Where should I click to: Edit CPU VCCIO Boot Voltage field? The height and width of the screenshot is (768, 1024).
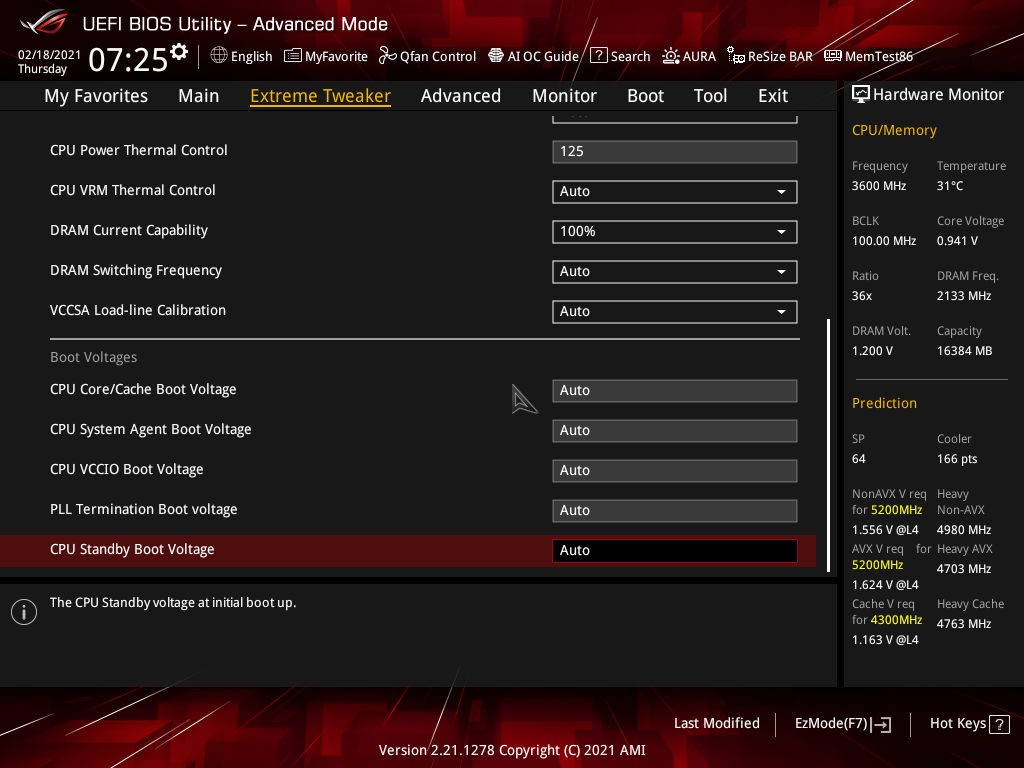point(675,470)
